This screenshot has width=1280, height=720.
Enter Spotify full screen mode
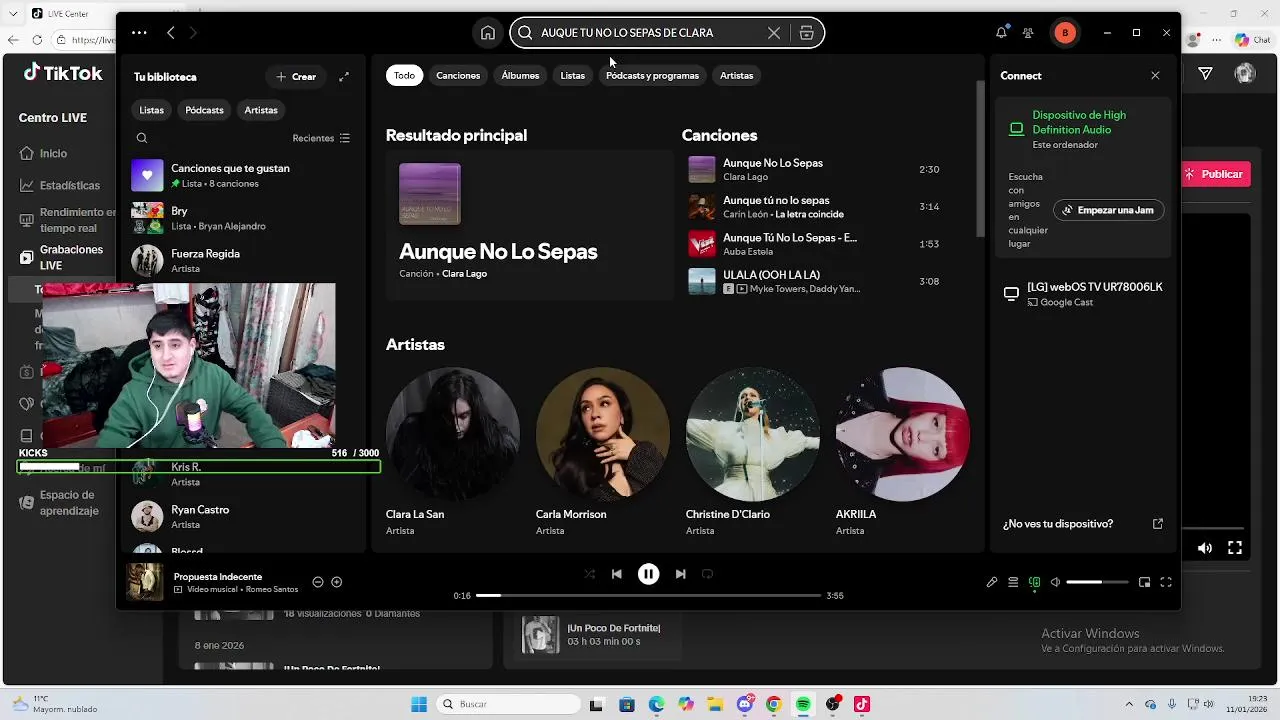(x=1166, y=582)
